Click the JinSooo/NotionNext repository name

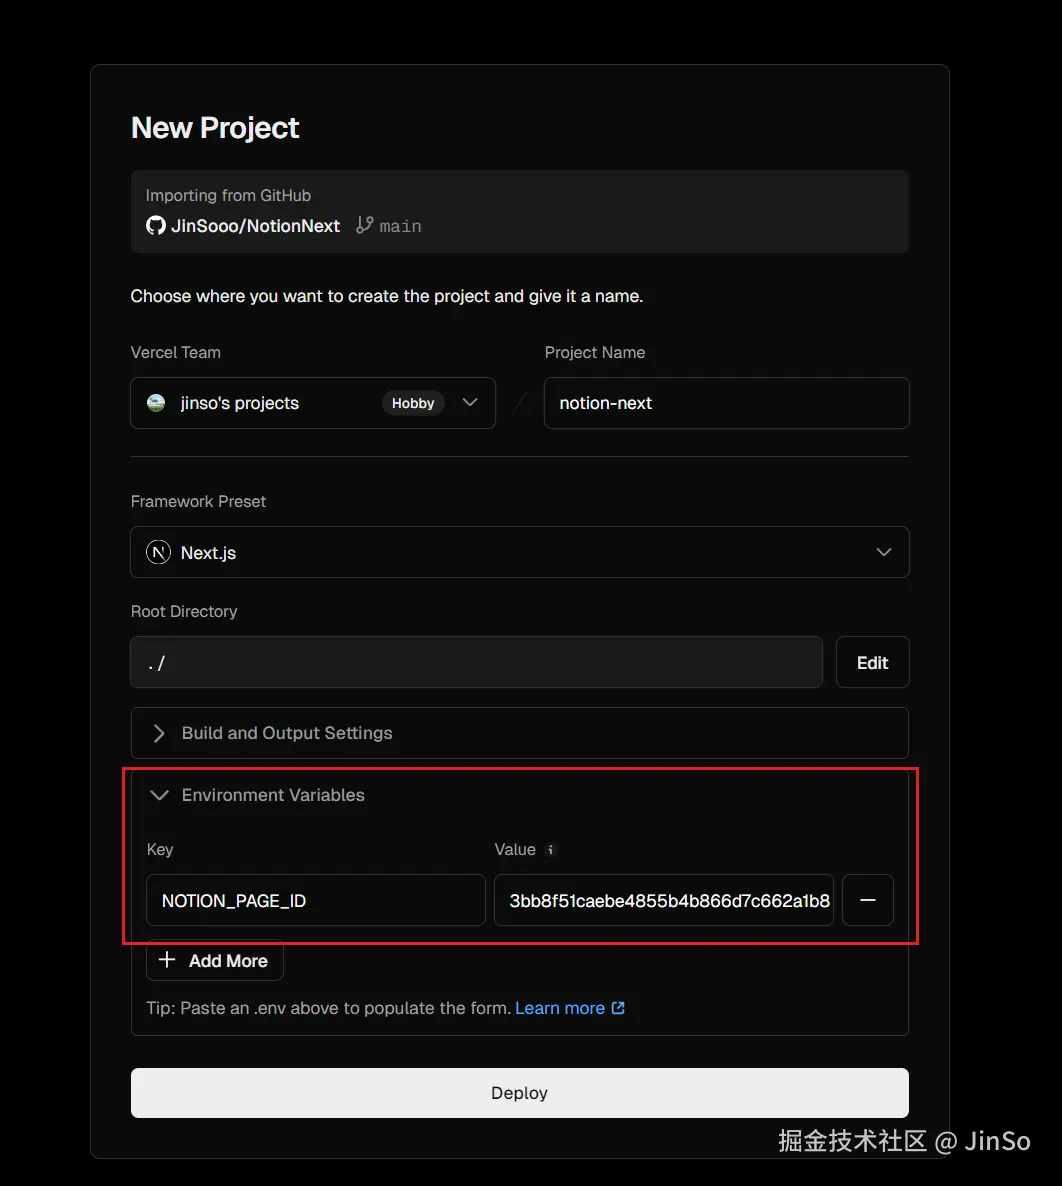tap(256, 226)
